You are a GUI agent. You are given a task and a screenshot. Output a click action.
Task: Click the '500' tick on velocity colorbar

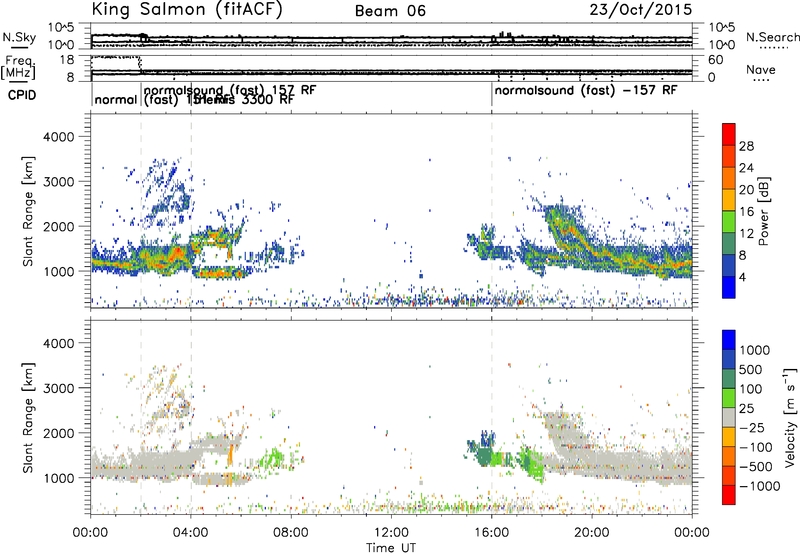coord(751,369)
